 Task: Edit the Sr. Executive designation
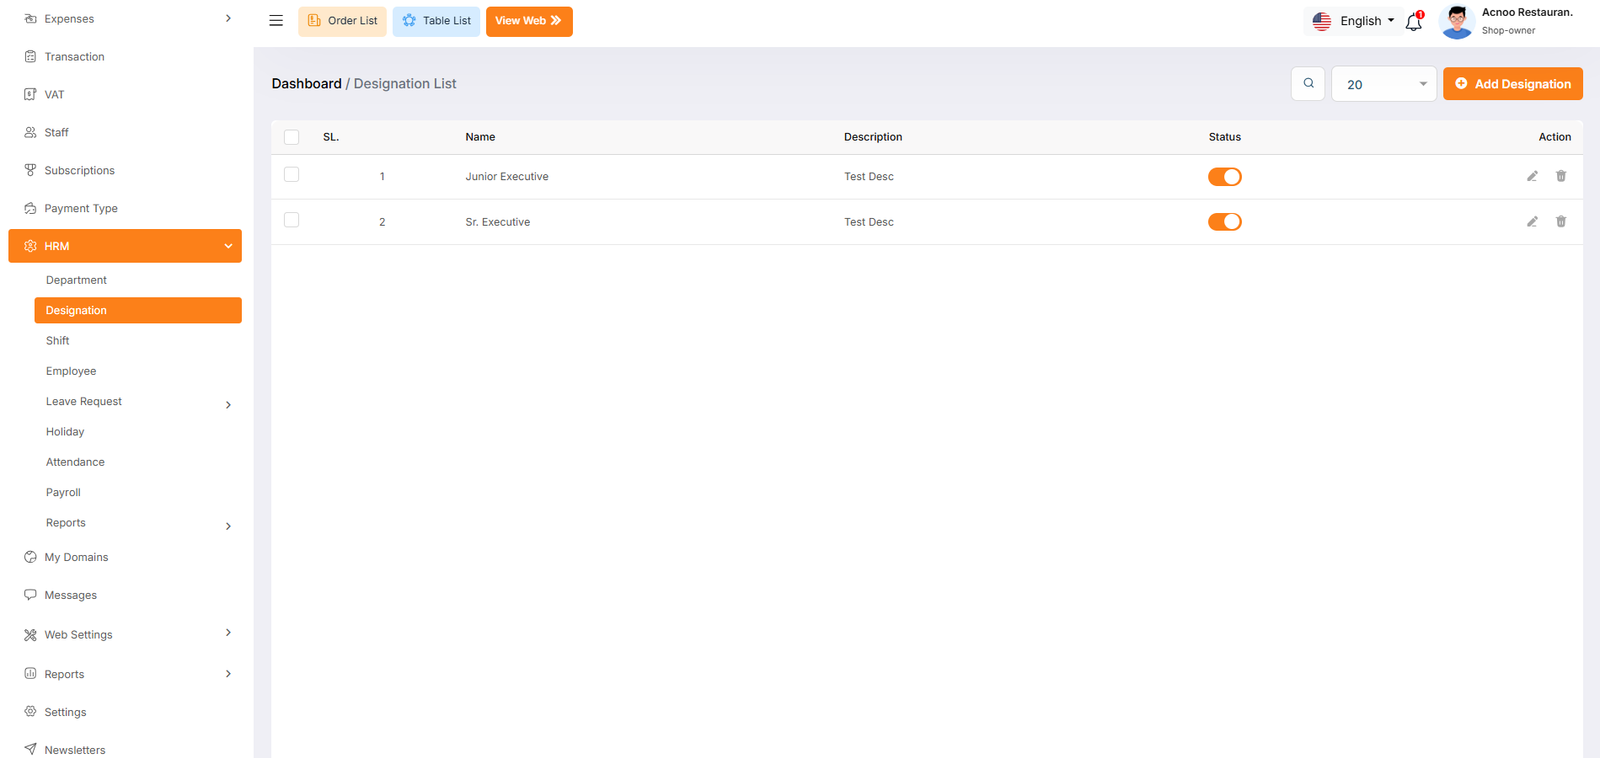tap(1531, 222)
